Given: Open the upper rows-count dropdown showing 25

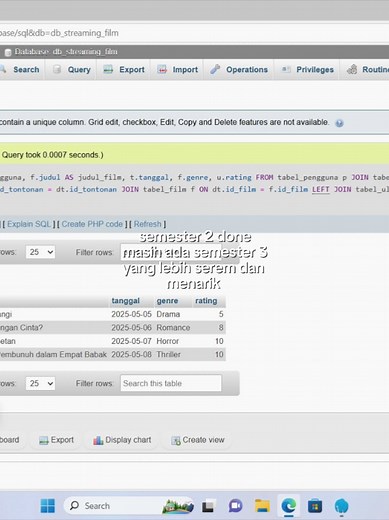Looking at the screenshot, I should click(x=40, y=252).
